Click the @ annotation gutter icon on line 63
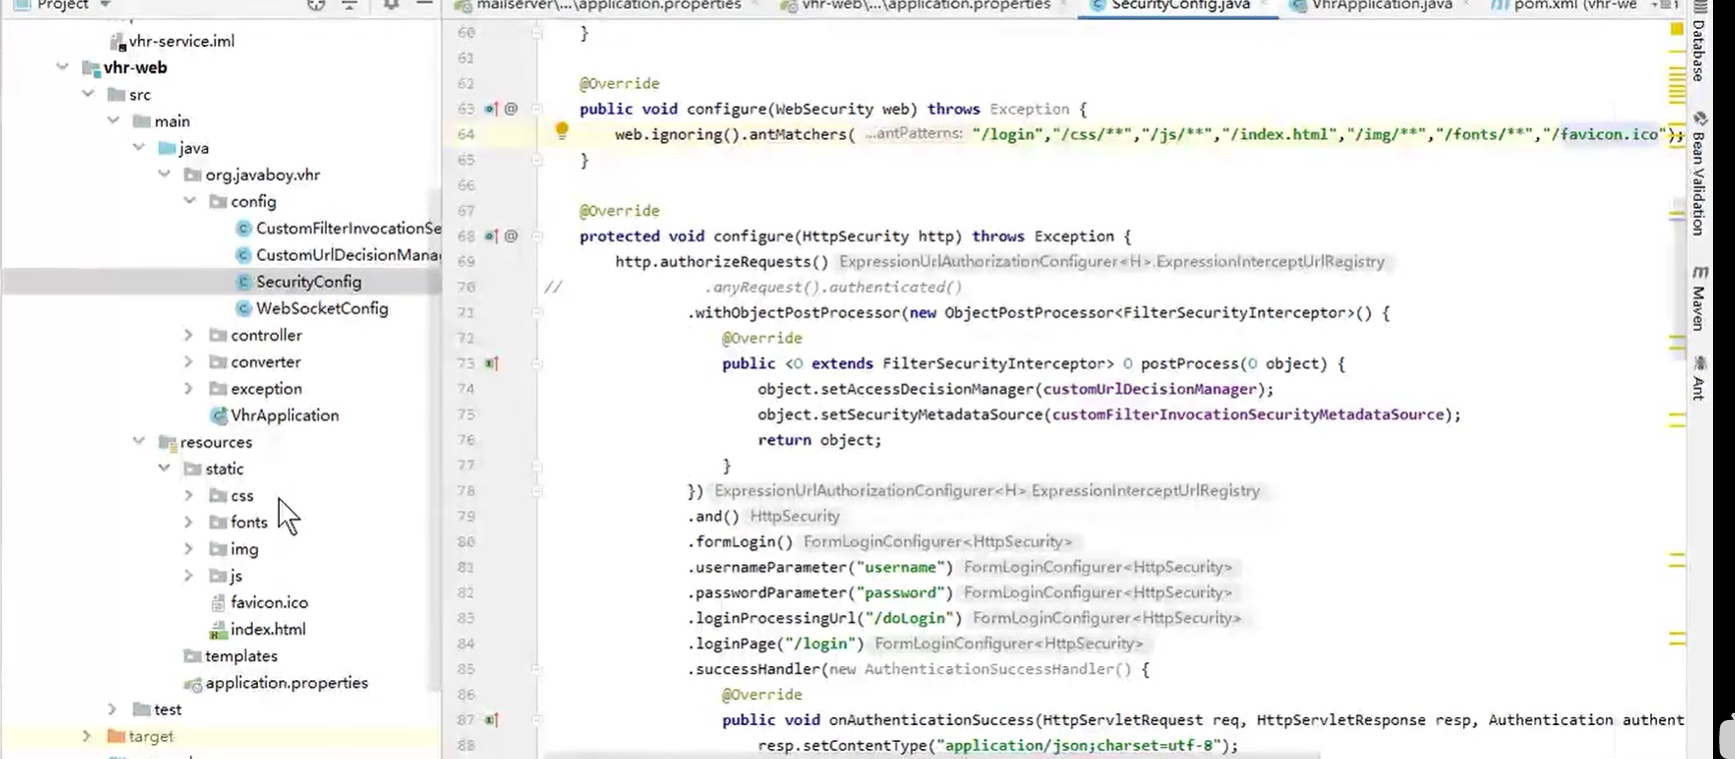 point(511,108)
